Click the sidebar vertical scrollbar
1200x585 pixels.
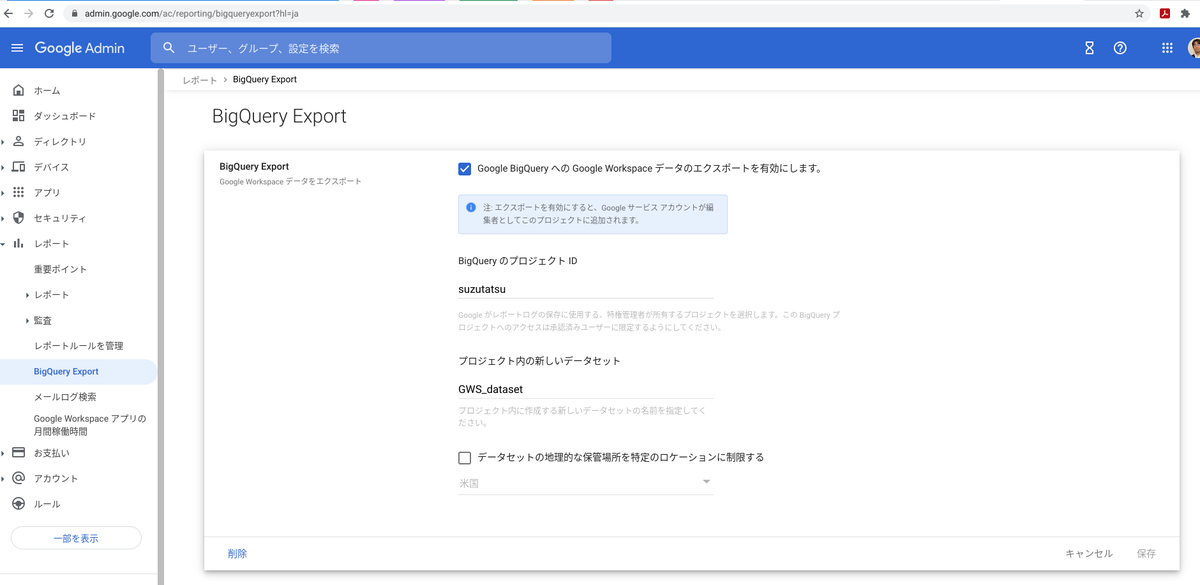pos(161,325)
